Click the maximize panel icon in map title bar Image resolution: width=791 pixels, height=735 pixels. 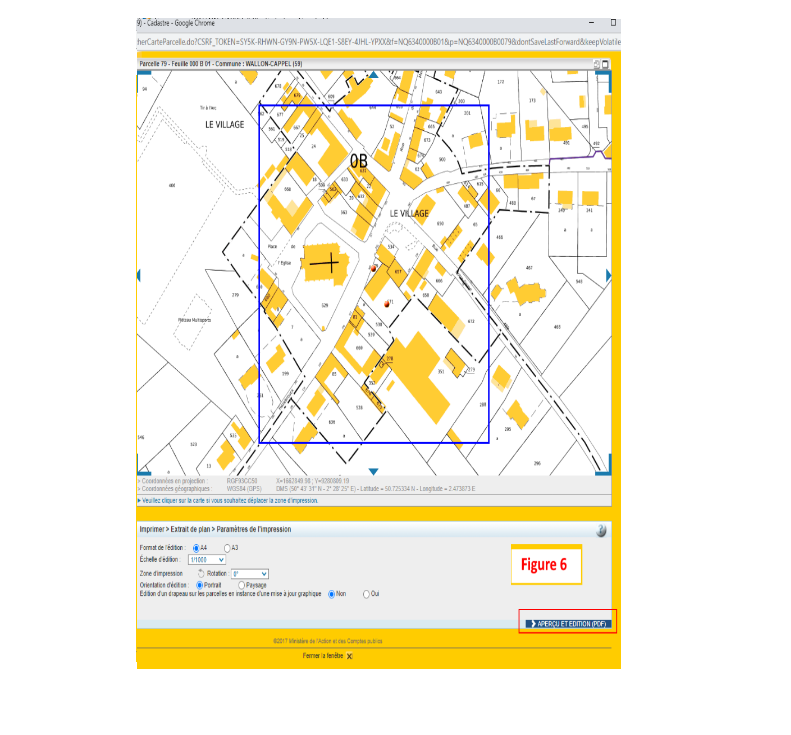click(605, 64)
